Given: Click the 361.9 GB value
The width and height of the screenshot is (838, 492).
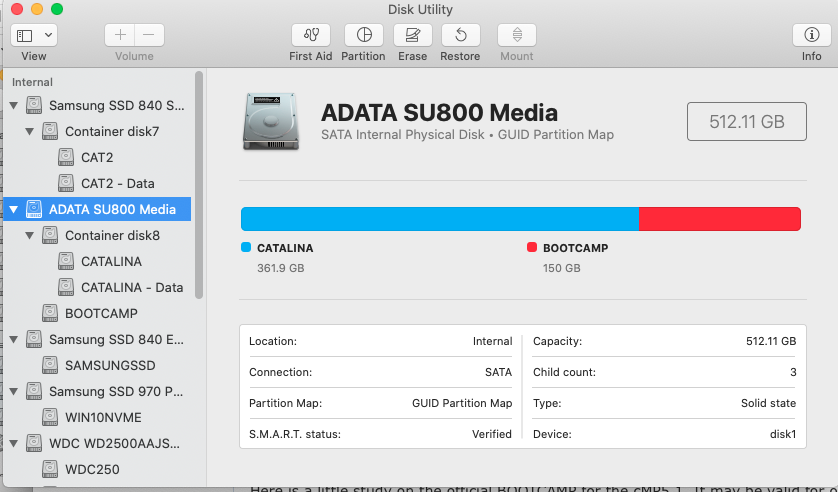Looking at the screenshot, I should coord(281,268).
